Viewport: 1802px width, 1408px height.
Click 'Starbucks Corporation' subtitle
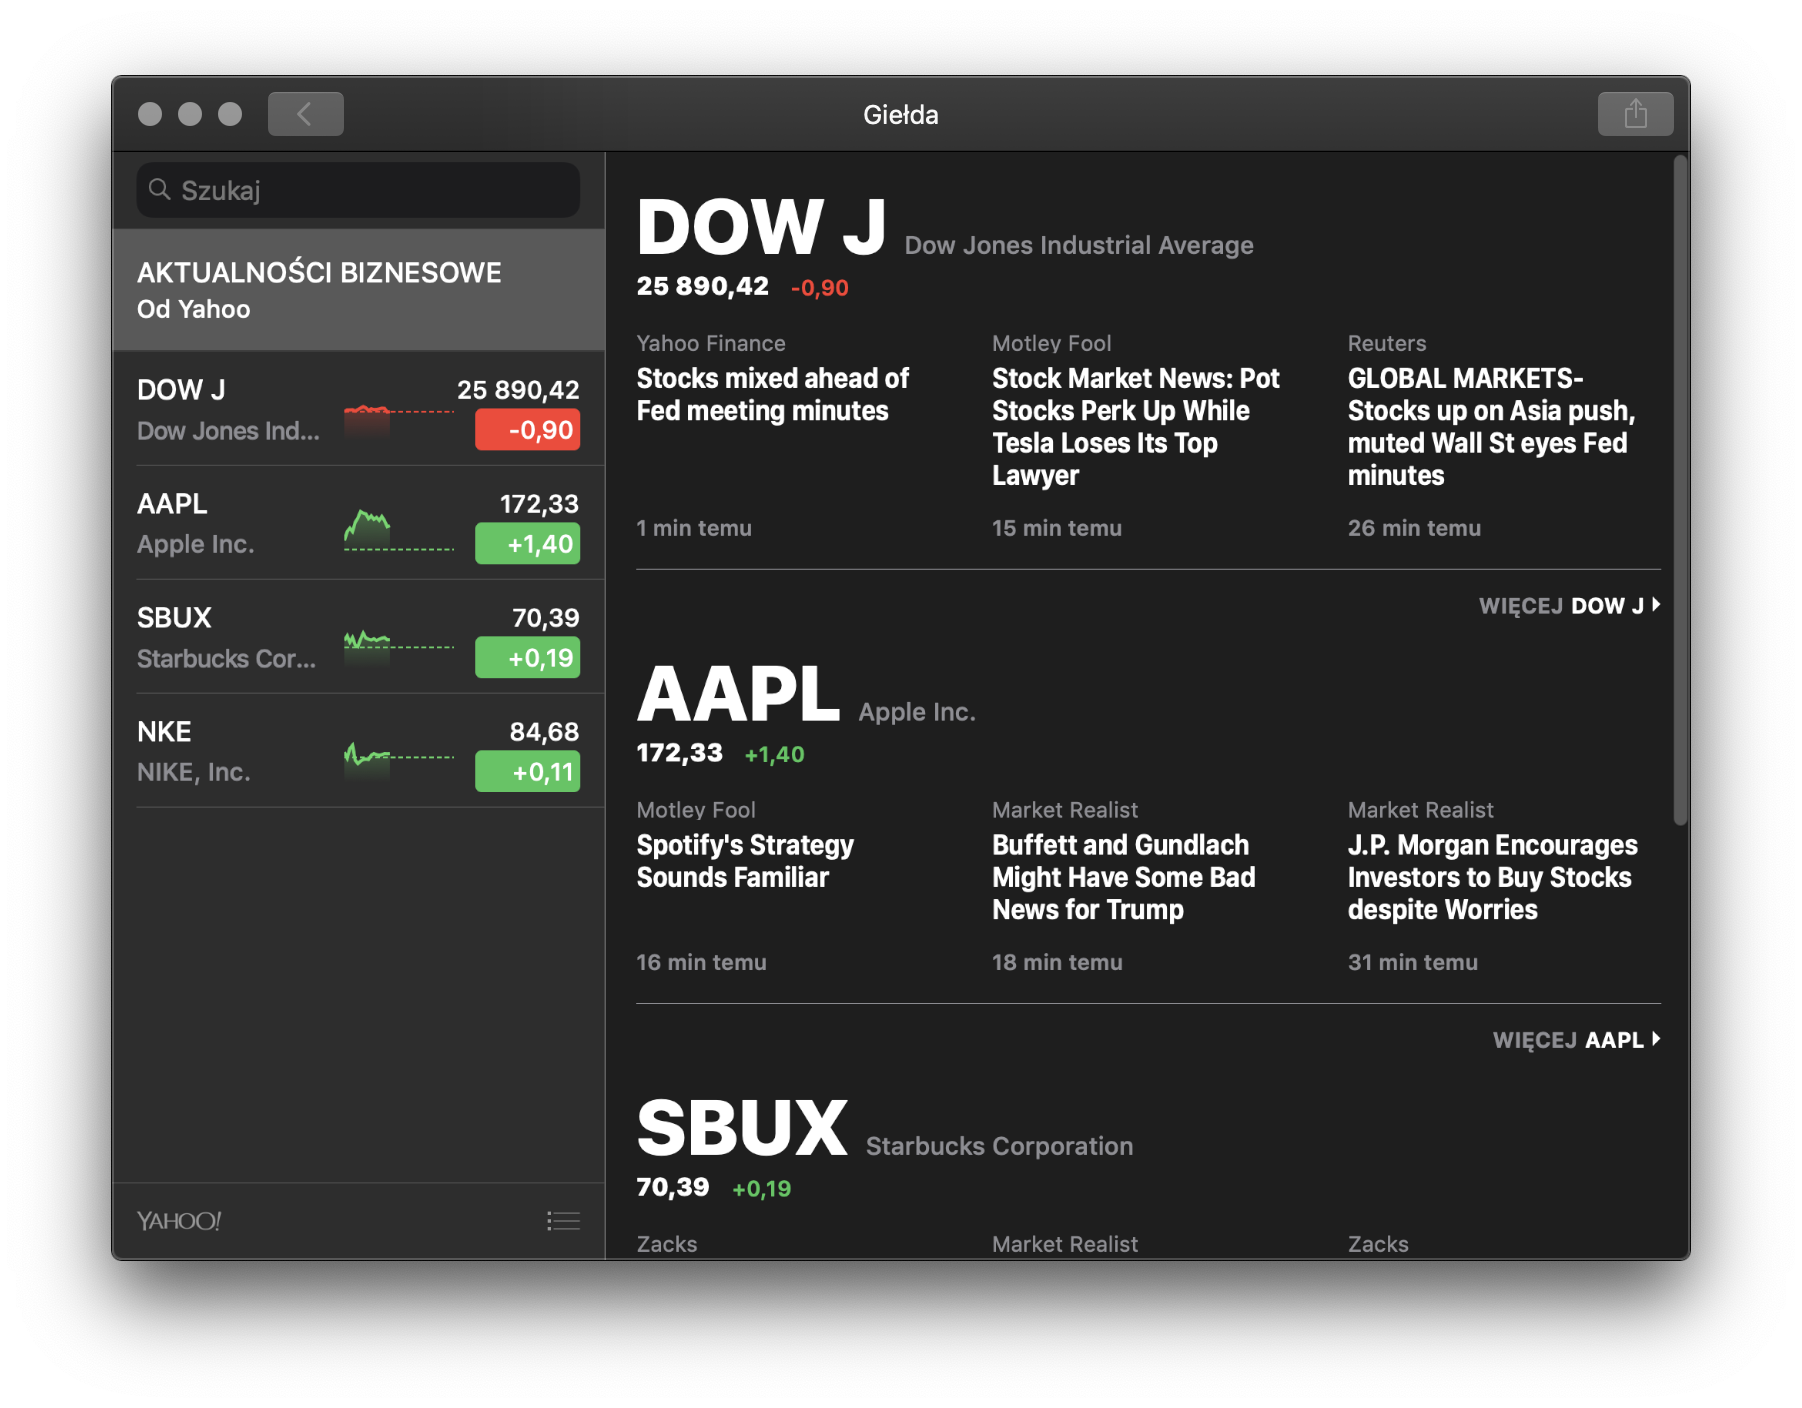coord(999,1146)
